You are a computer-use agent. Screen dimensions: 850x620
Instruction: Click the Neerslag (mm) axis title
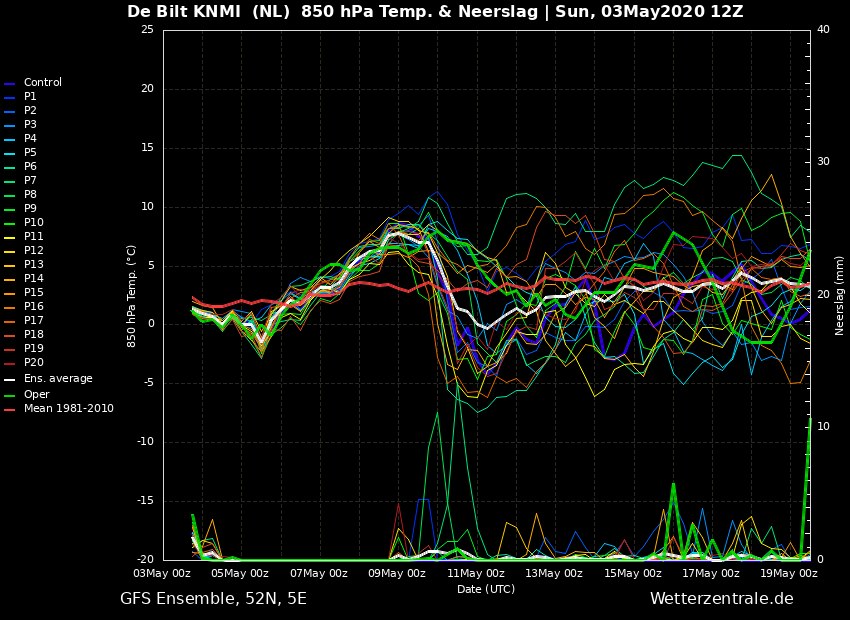point(839,296)
